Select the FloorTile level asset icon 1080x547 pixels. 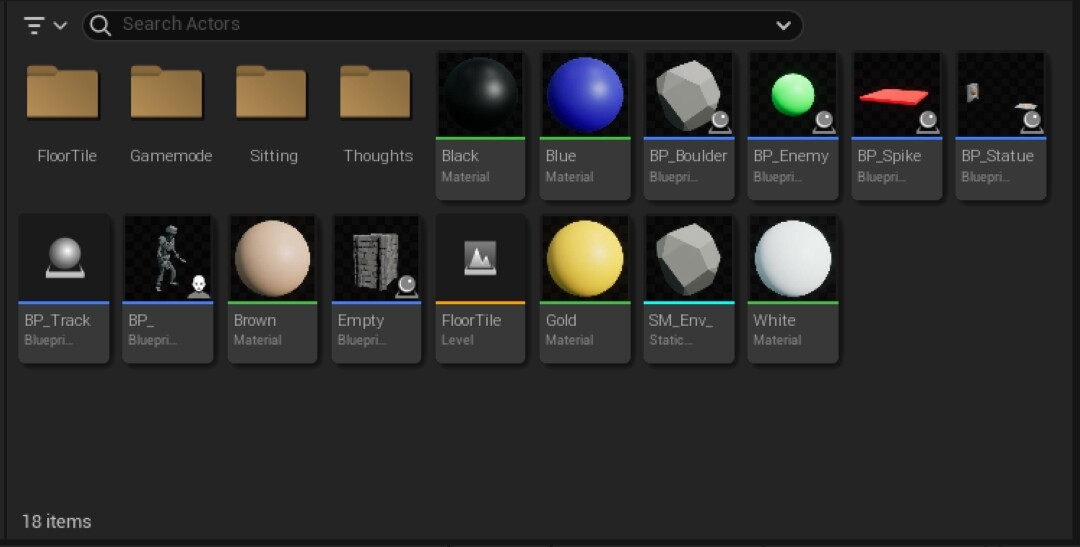pos(480,258)
